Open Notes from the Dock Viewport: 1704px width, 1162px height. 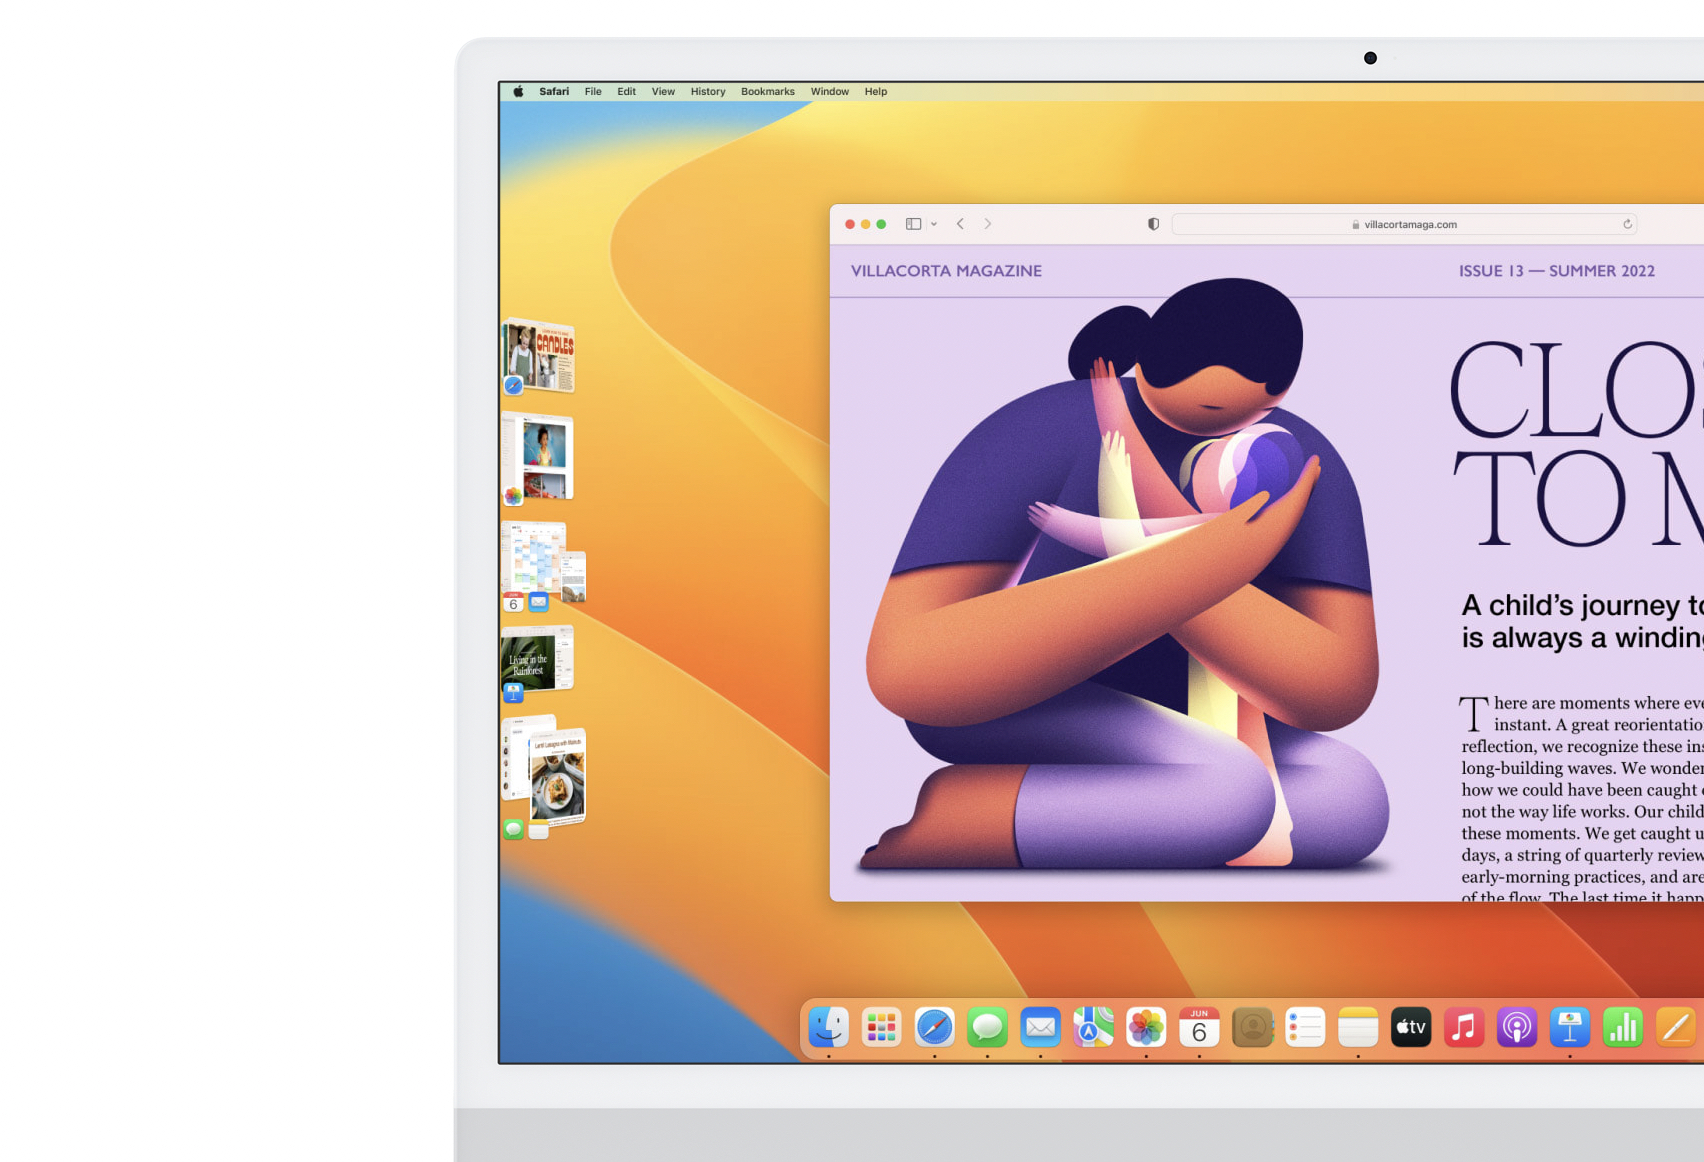(x=1358, y=1027)
